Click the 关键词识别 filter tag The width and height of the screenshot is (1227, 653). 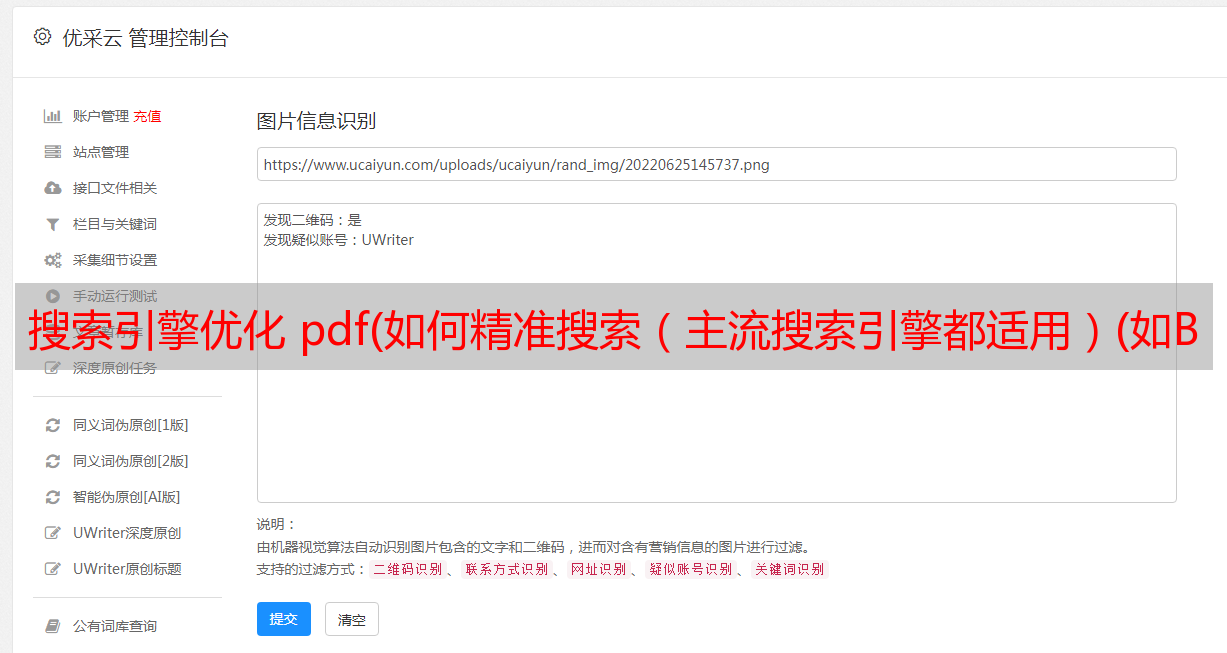tap(790, 569)
